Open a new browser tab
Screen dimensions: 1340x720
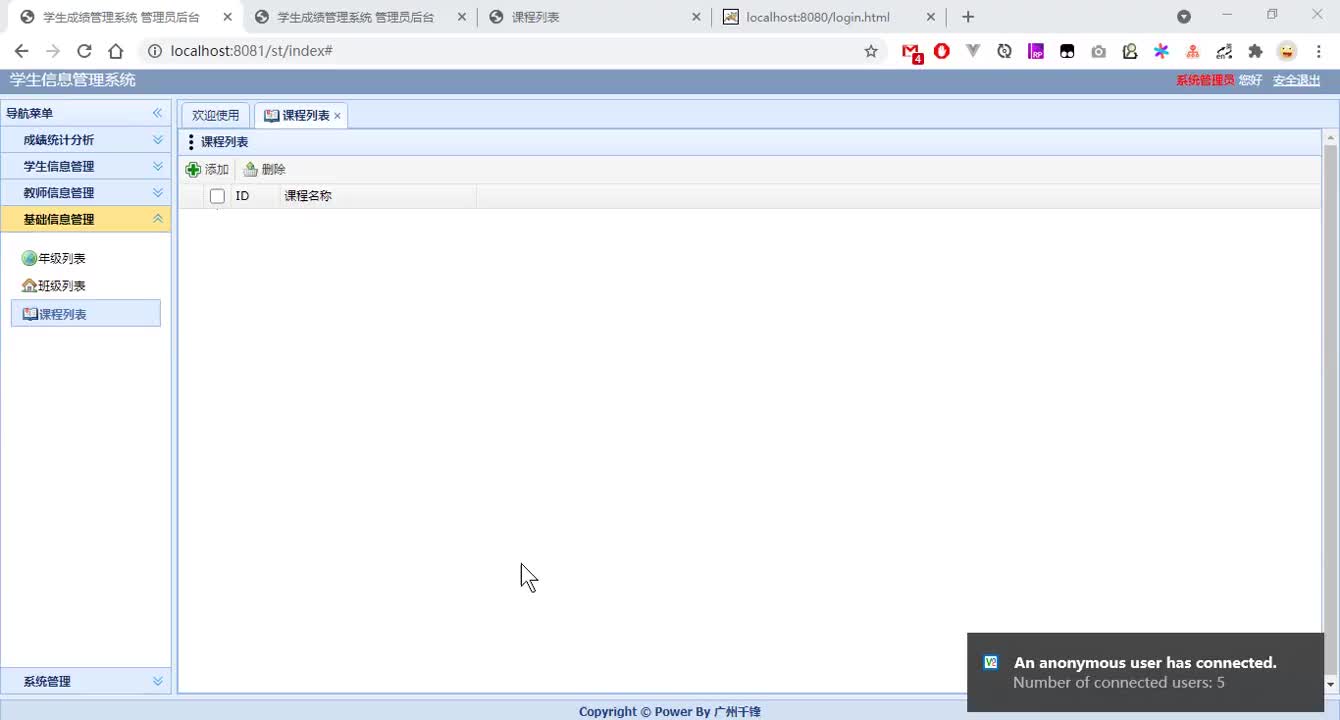pyautogui.click(x=967, y=17)
